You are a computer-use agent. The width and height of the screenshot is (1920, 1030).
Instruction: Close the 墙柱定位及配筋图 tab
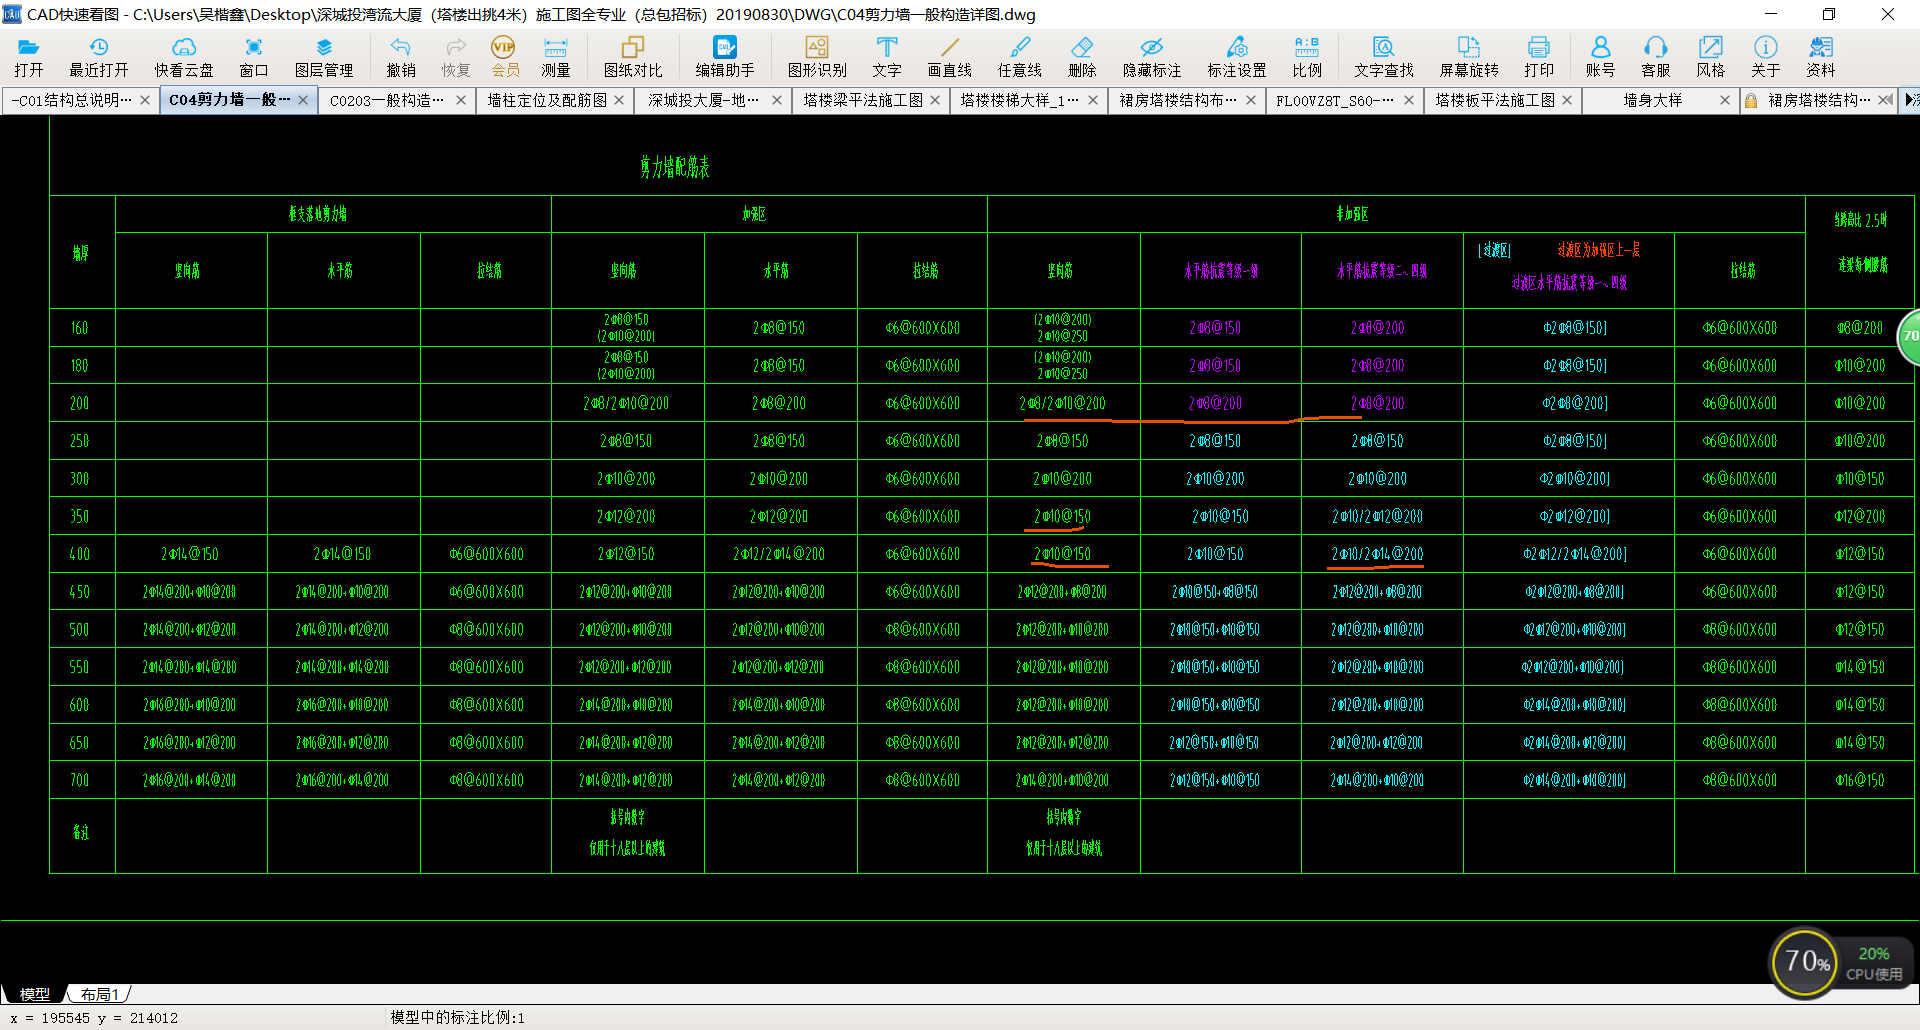[619, 100]
